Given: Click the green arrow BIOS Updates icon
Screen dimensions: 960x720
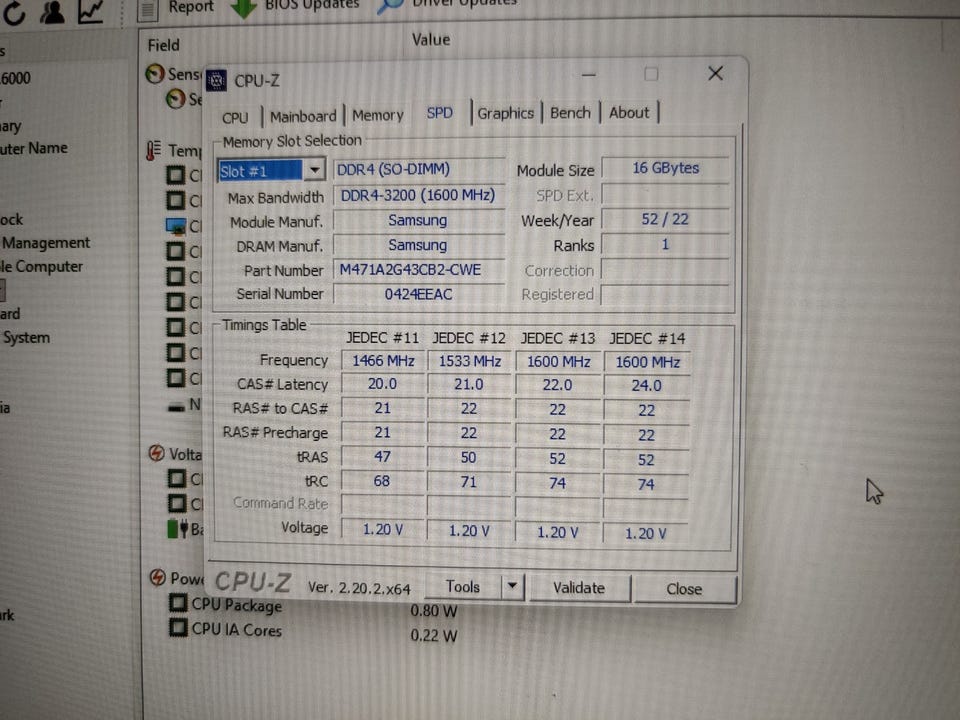Looking at the screenshot, I should (244, 7).
